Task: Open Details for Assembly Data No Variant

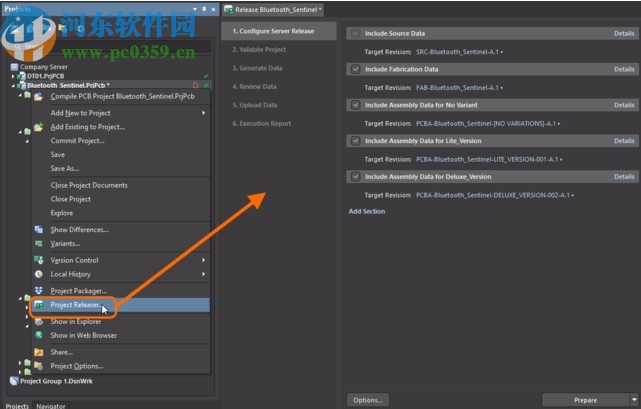Action: (x=624, y=105)
